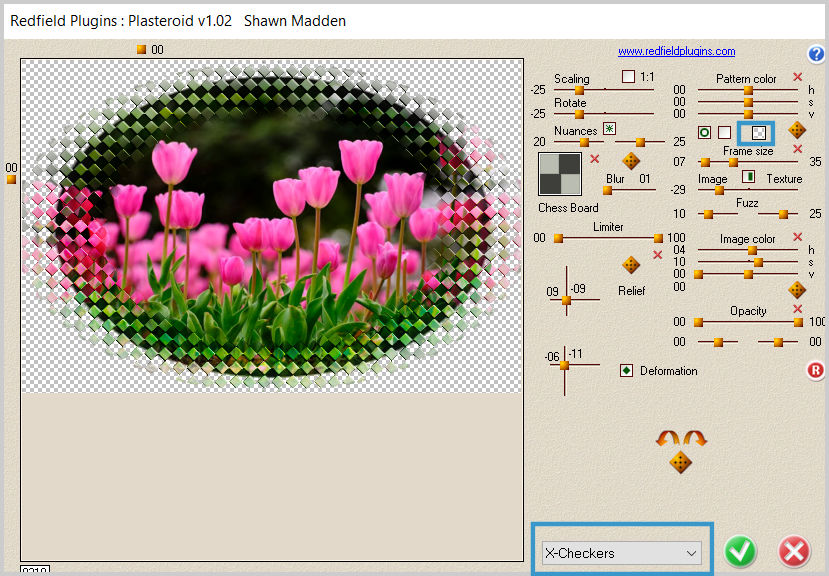829x576 pixels.
Task: Click the lower-left slider below Opacity
Action: (718, 342)
